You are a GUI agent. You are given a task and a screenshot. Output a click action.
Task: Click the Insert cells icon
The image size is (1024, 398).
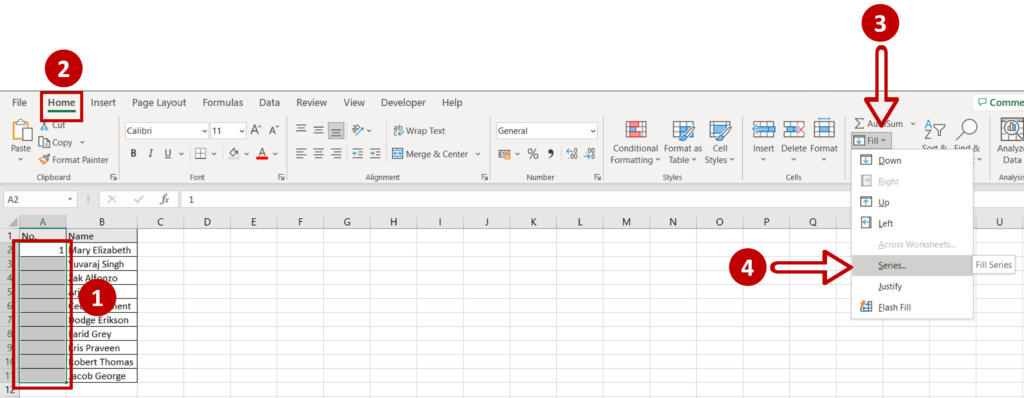tap(763, 129)
